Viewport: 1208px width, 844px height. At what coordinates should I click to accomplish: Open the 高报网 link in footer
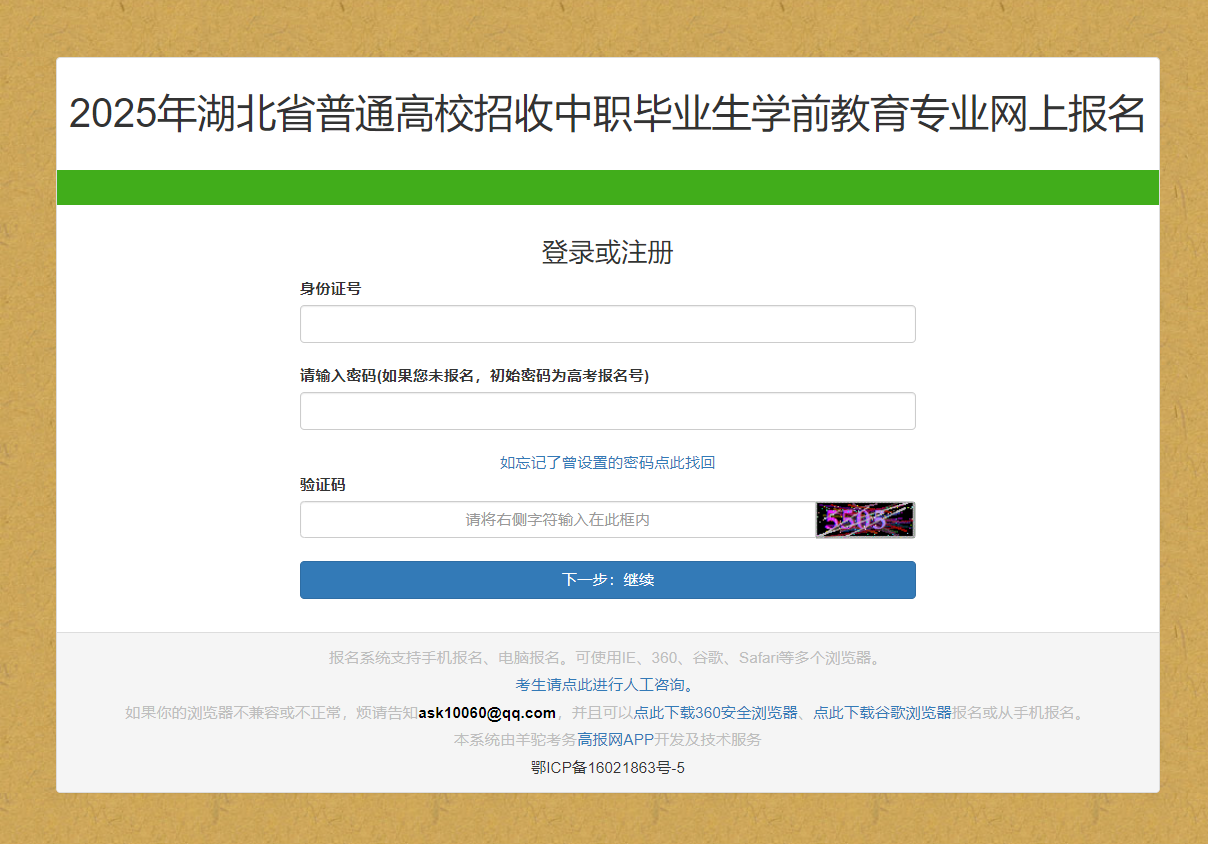pyautogui.click(x=600, y=740)
